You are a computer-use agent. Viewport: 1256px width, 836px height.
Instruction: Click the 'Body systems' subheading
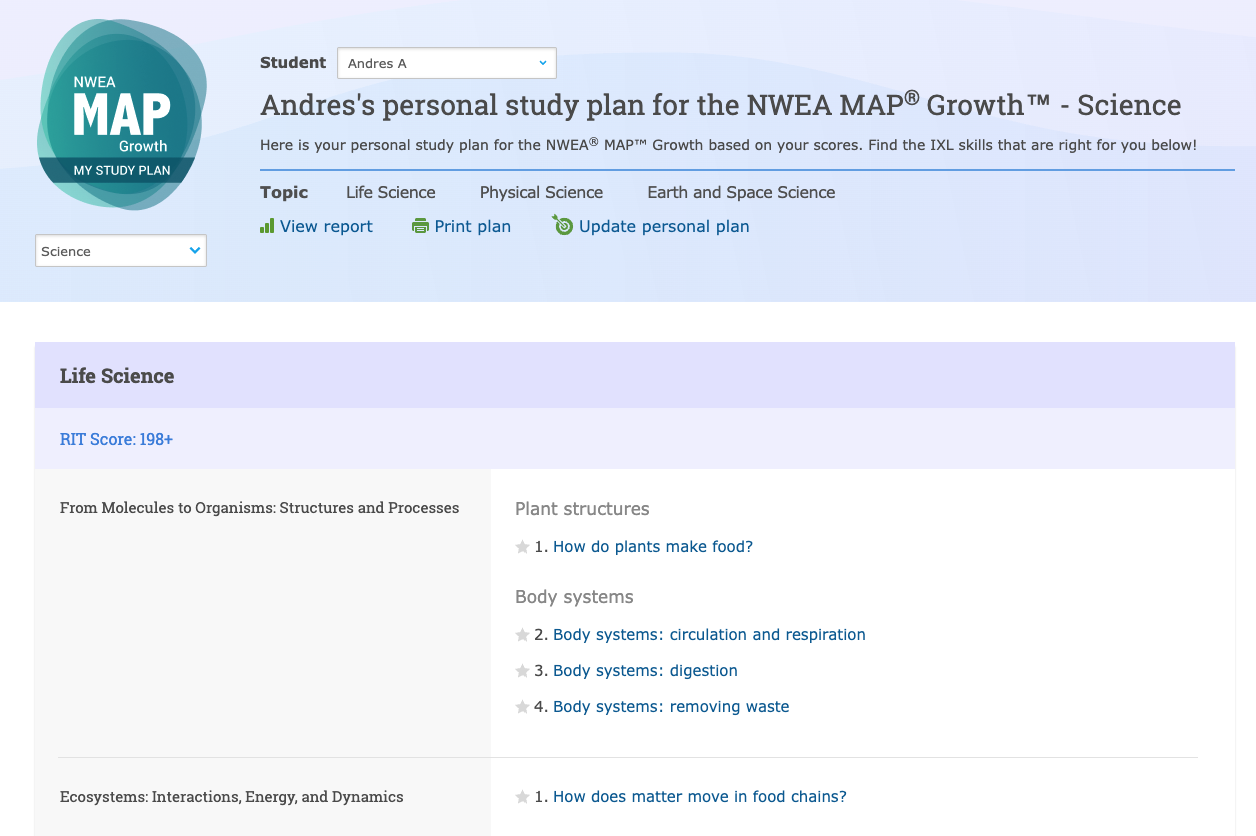pyautogui.click(x=574, y=597)
